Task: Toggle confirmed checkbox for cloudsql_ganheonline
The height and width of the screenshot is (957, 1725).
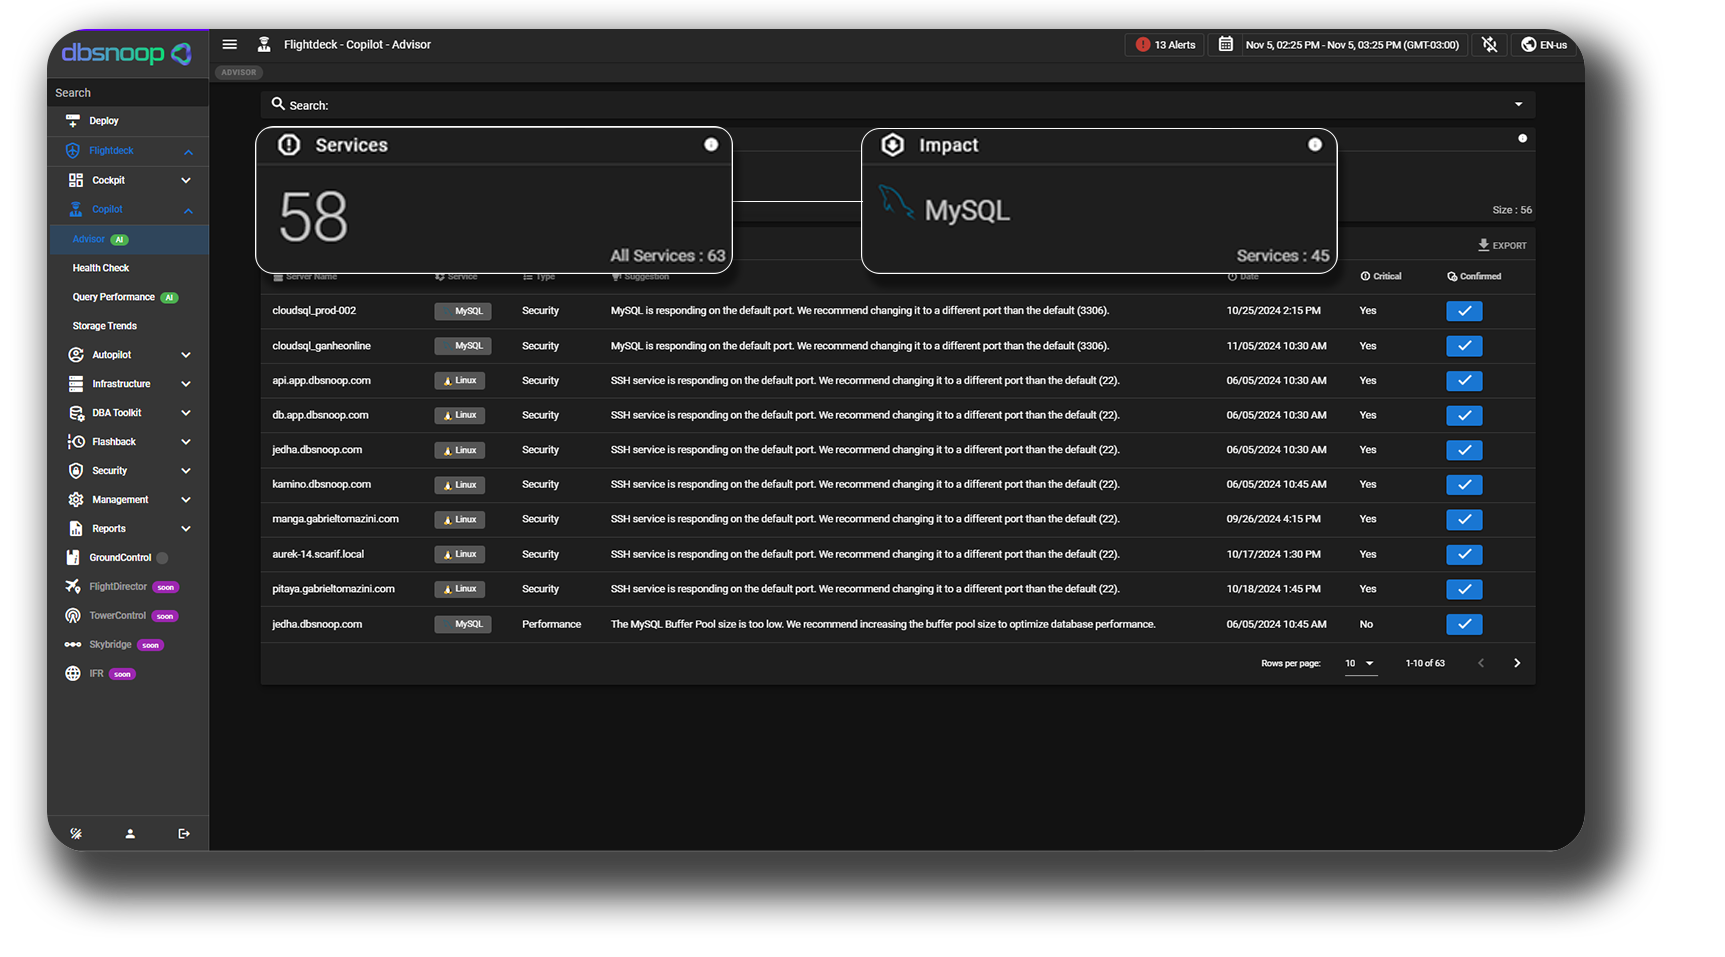Action: tap(1464, 346)
